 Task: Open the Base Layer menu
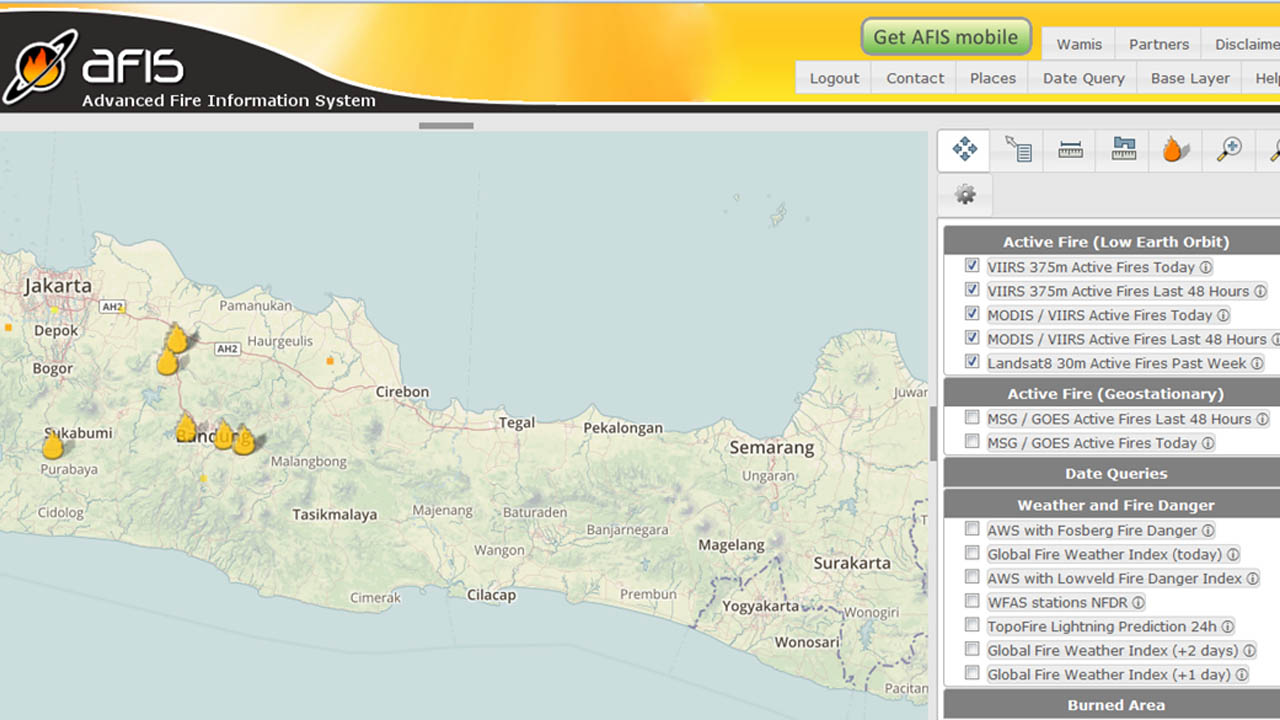[1190, 78]
